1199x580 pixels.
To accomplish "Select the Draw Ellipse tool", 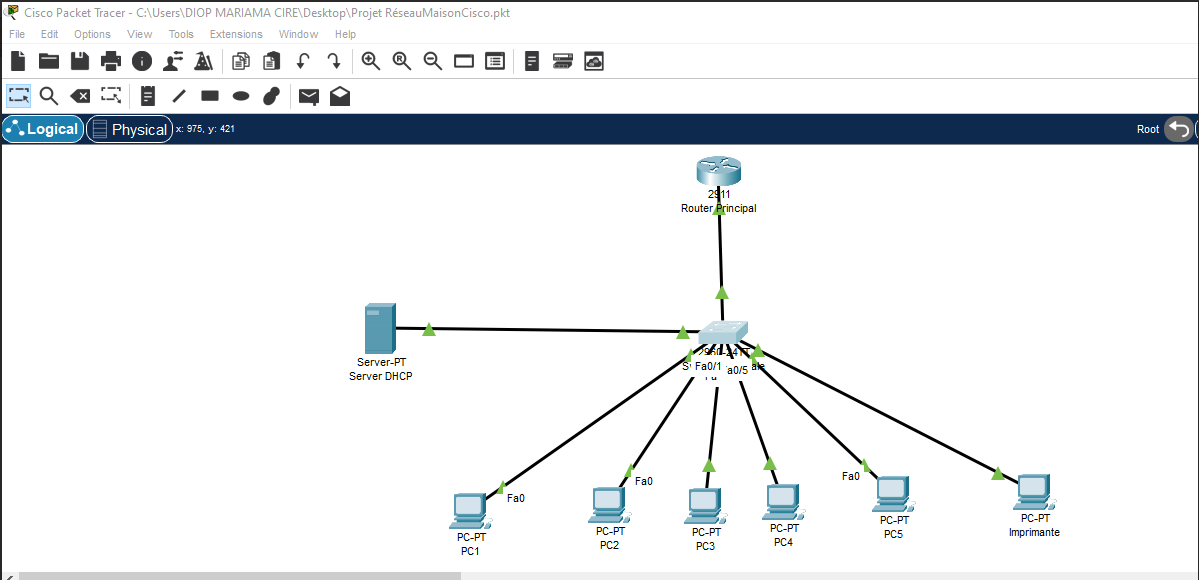I will (x=241, y=96).
